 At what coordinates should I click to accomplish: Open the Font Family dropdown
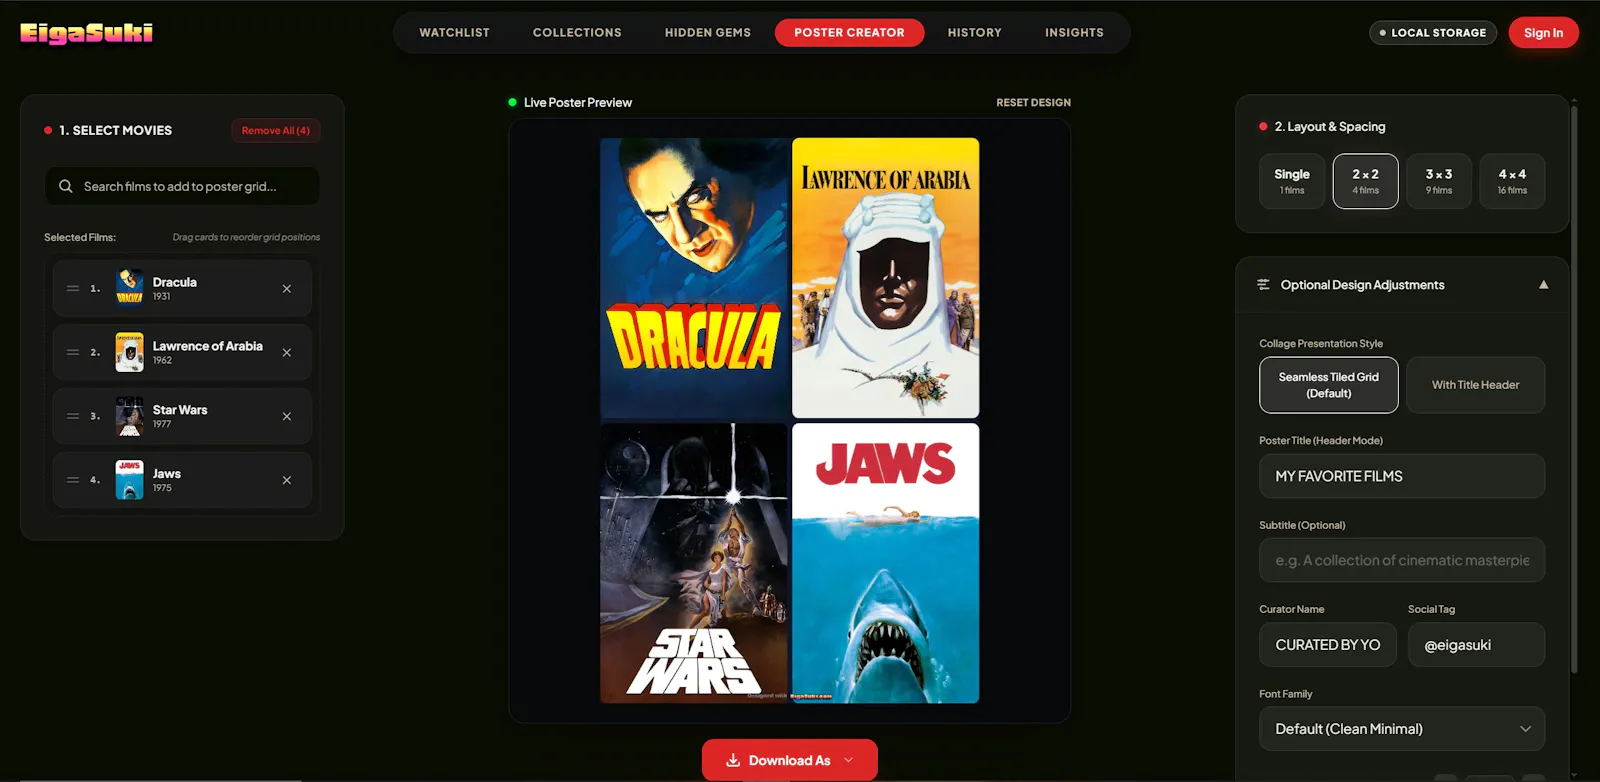(1402, 729)
